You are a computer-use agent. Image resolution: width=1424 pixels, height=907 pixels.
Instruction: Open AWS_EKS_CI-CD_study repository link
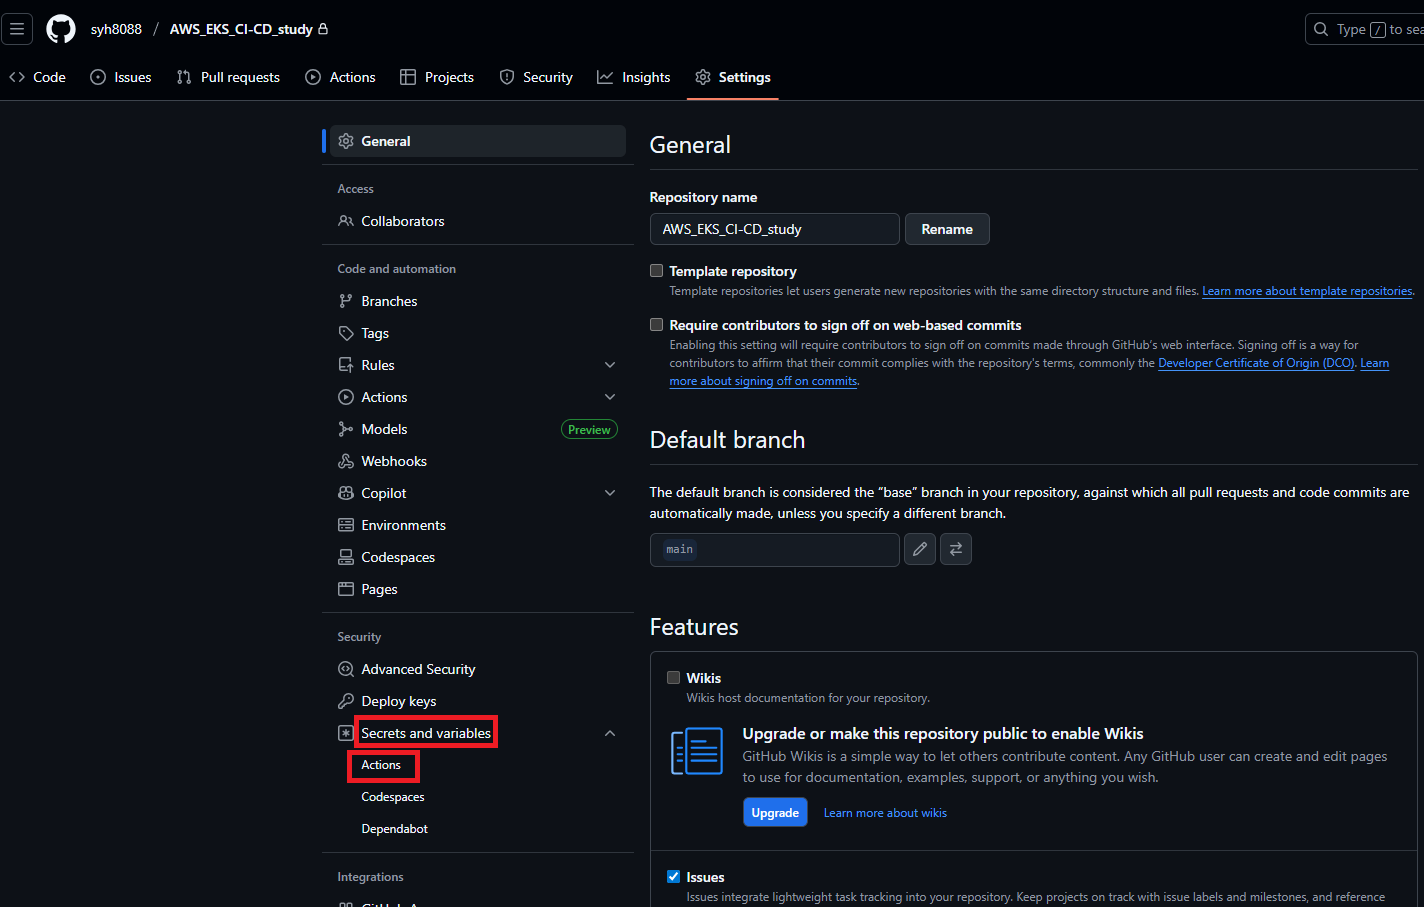point(241,29)
